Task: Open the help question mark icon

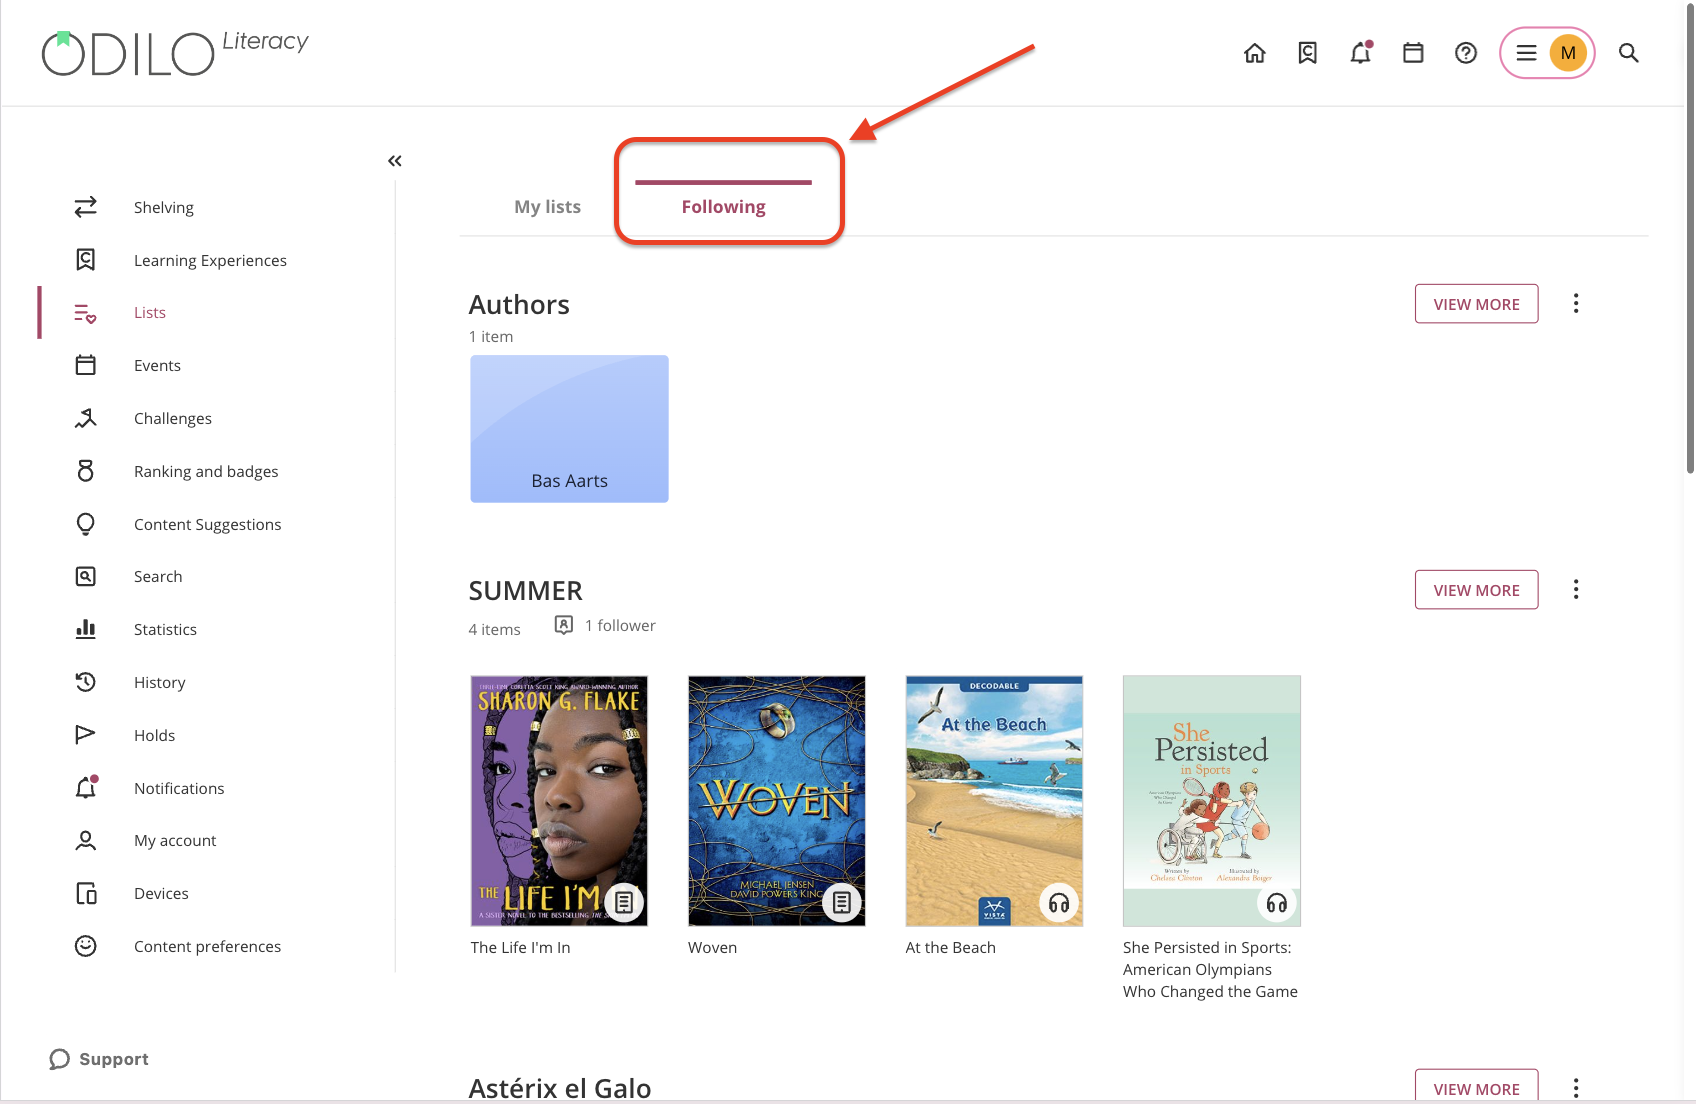Action: pyautogui.click(x=1466, y=53)
